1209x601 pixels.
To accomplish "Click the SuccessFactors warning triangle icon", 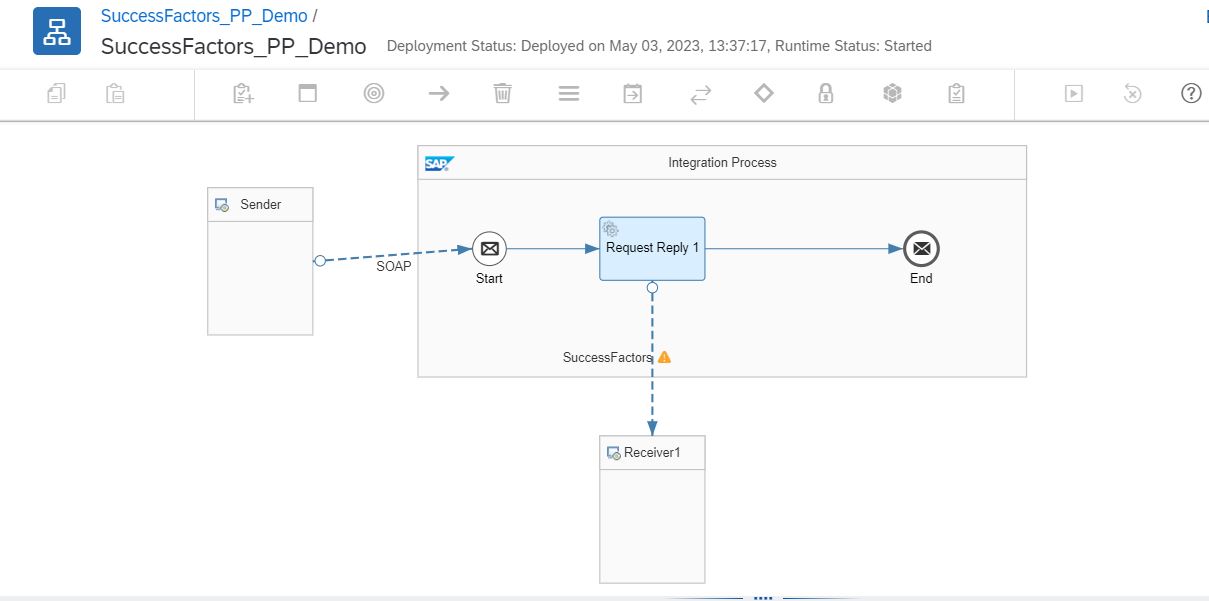I will (664, 357).
